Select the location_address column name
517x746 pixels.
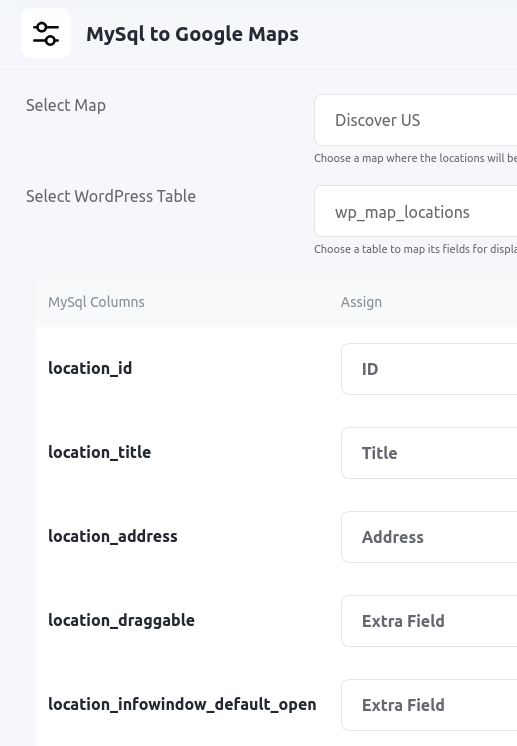pyautogui.click(x=113, y=536)
